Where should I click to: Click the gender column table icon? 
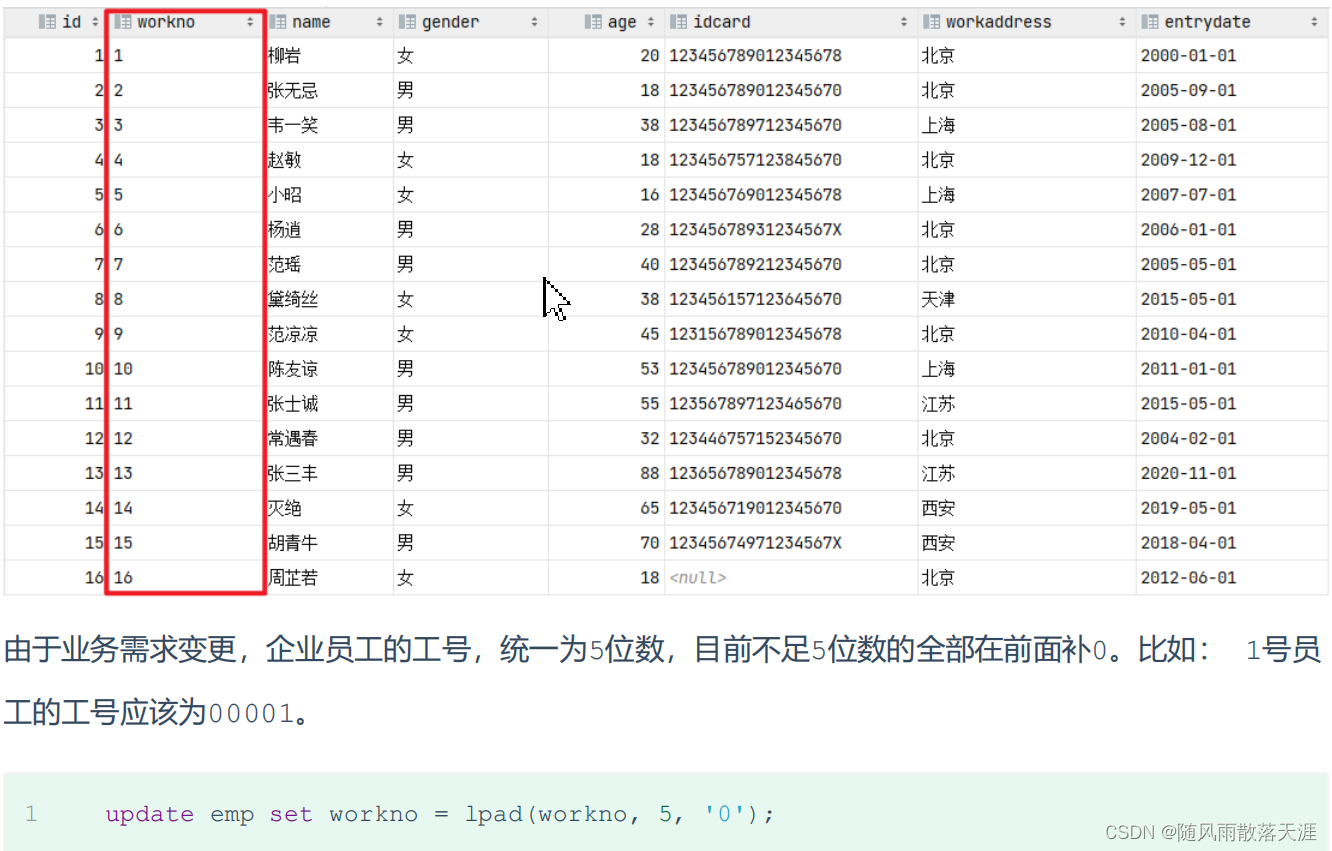coord(408,22)
